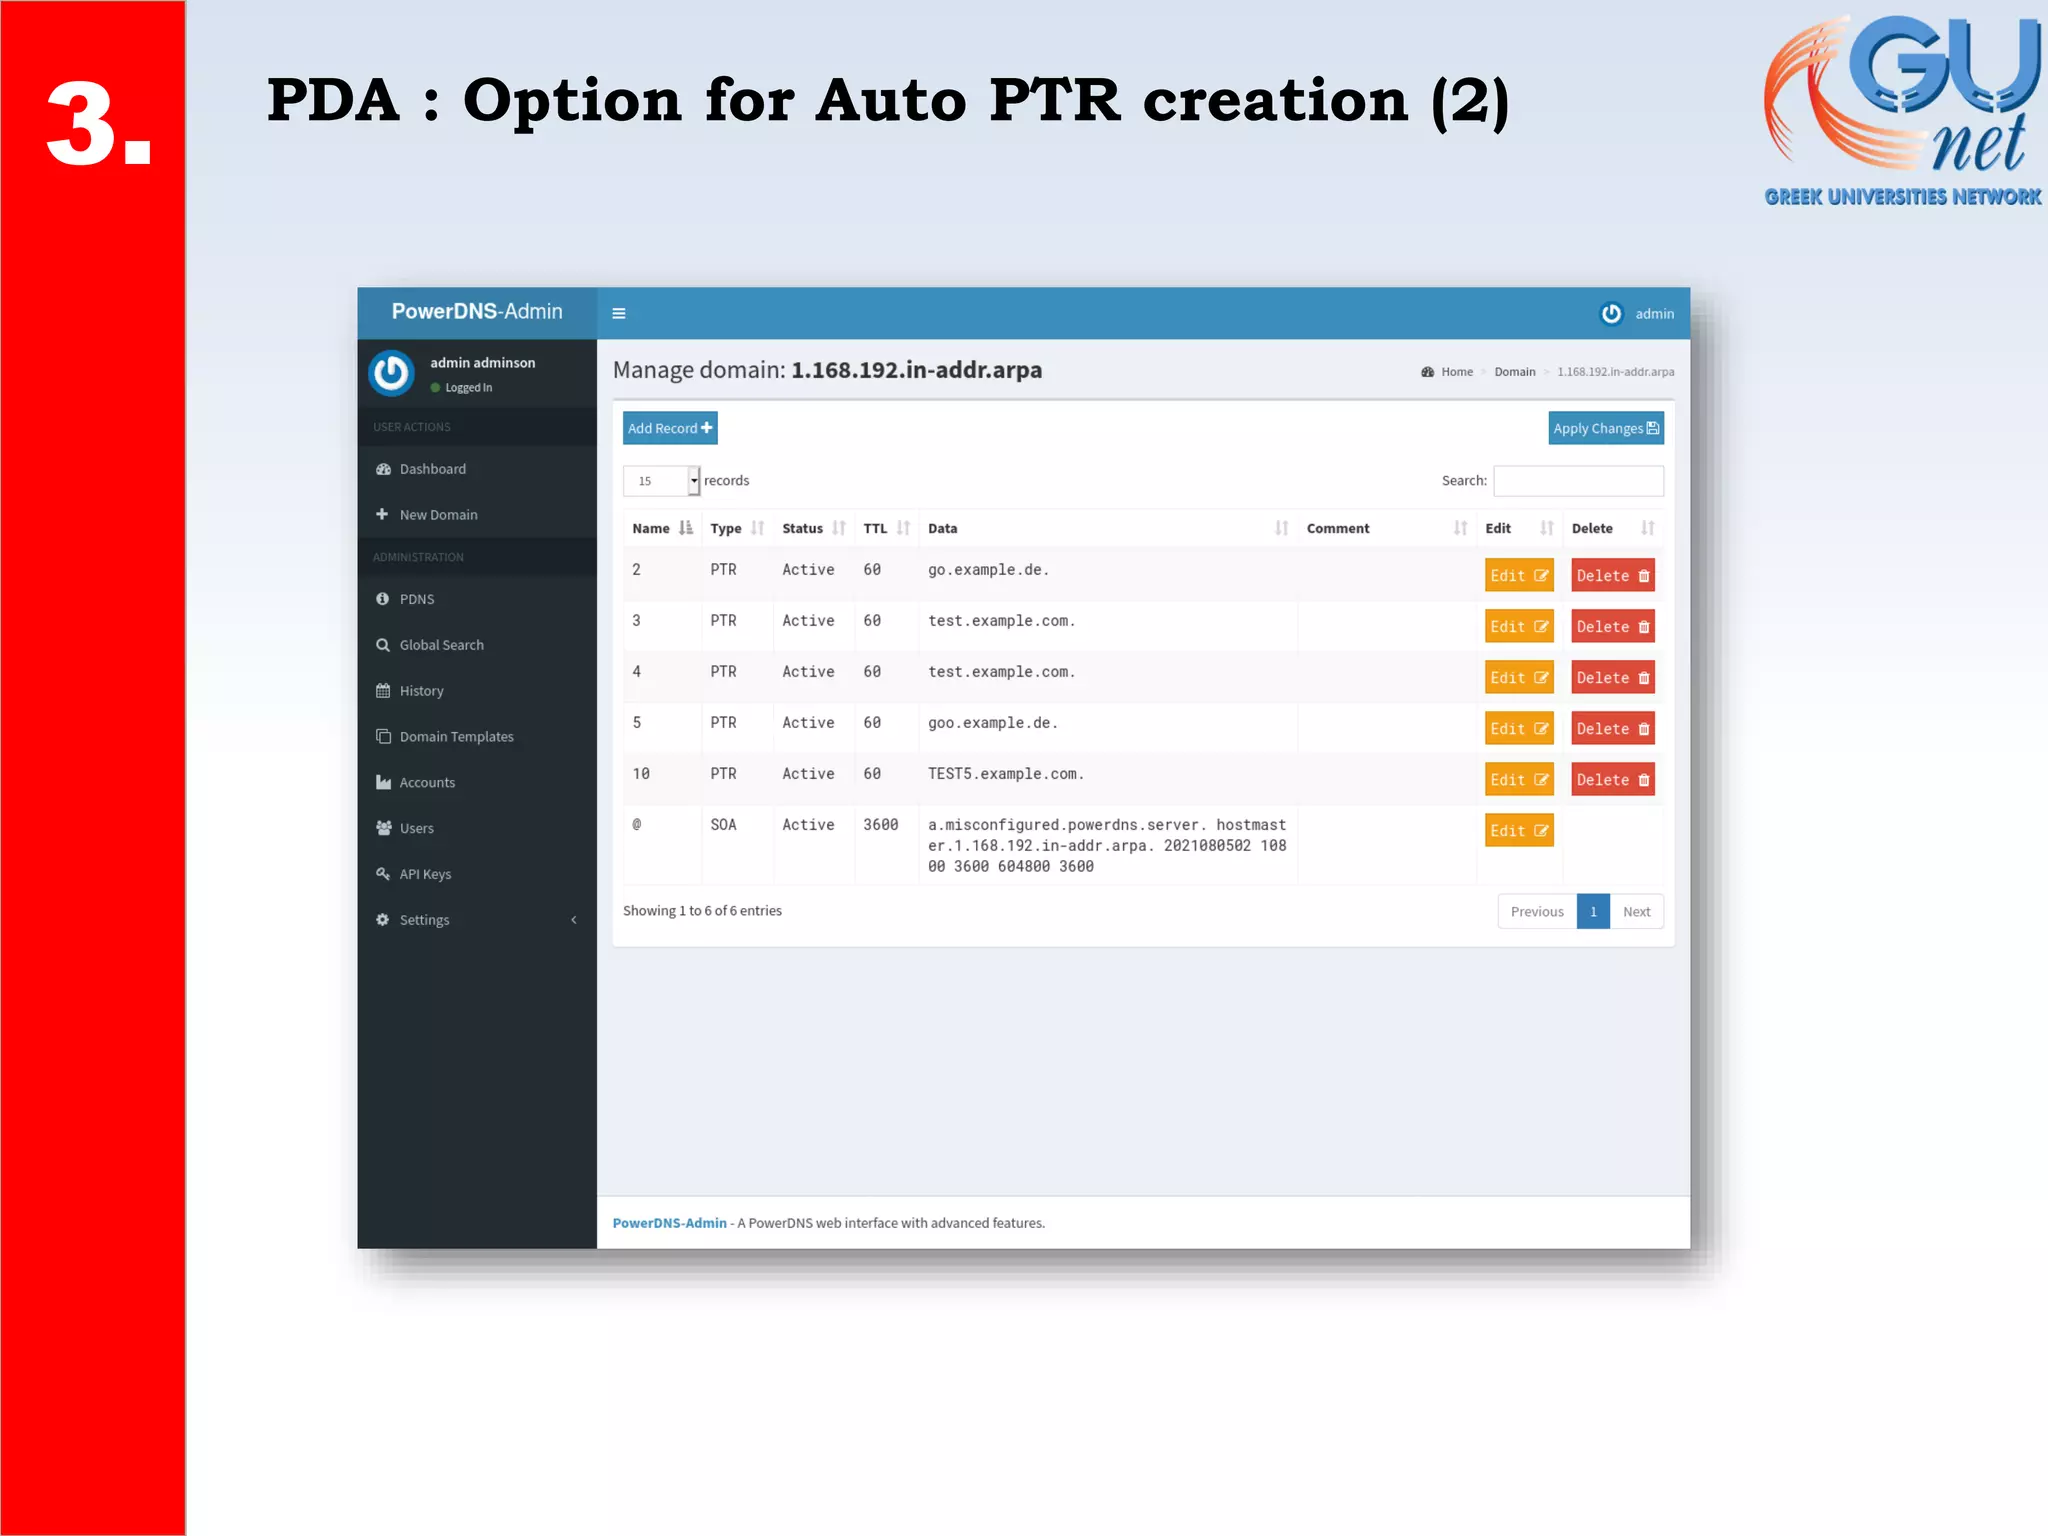Click the PowerDNS-Admin footer link
The height and width of the screenshot is (1536, 2048).
coord(669,1223)
